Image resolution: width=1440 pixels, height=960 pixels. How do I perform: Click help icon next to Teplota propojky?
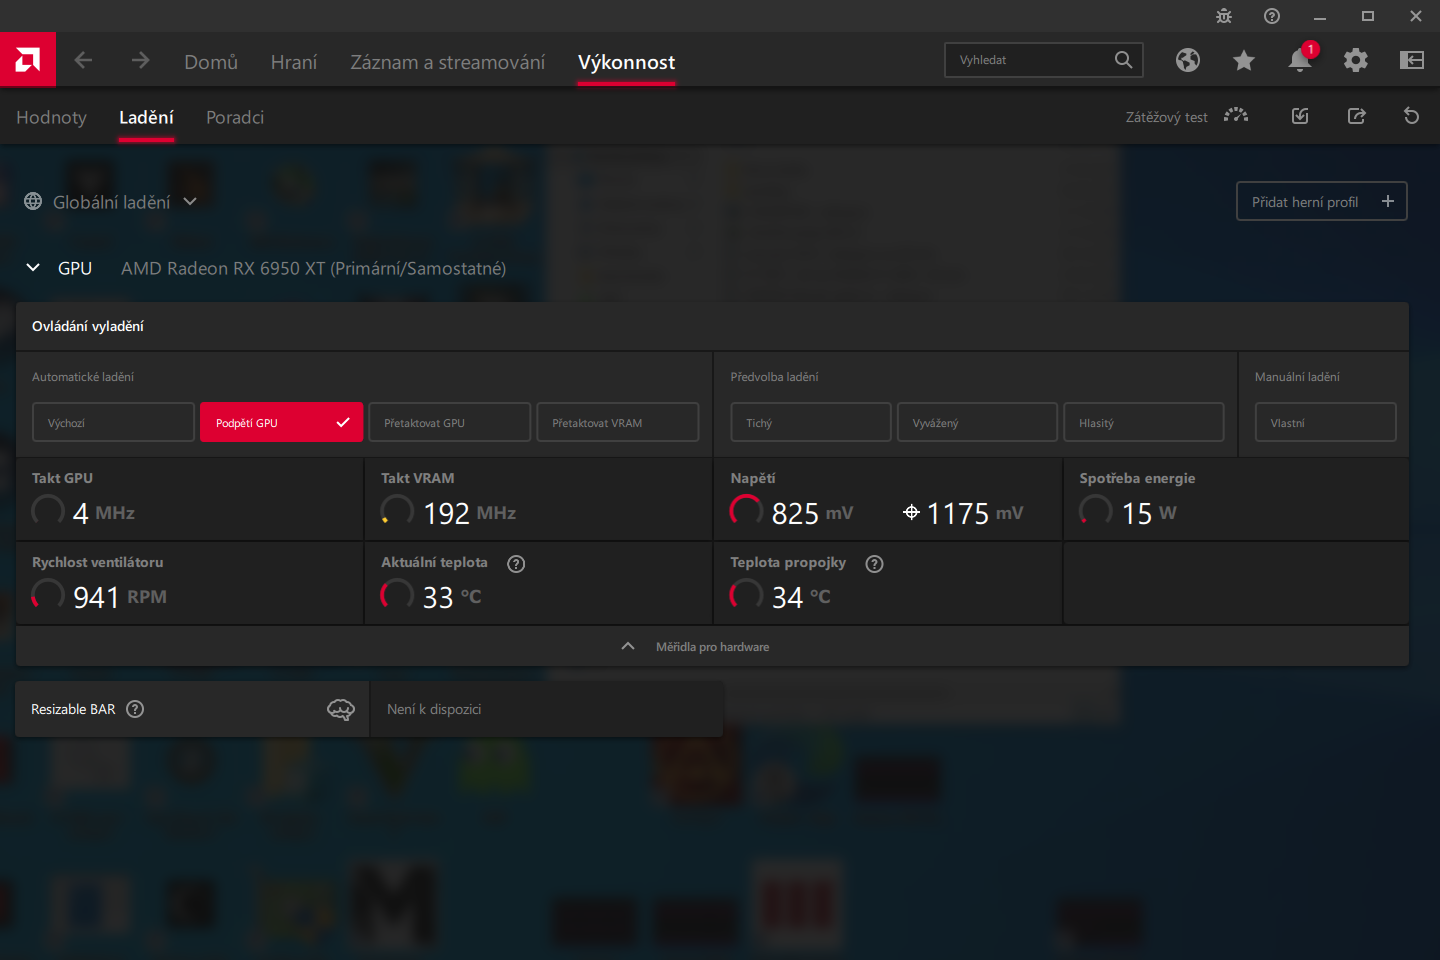[875, 564]
